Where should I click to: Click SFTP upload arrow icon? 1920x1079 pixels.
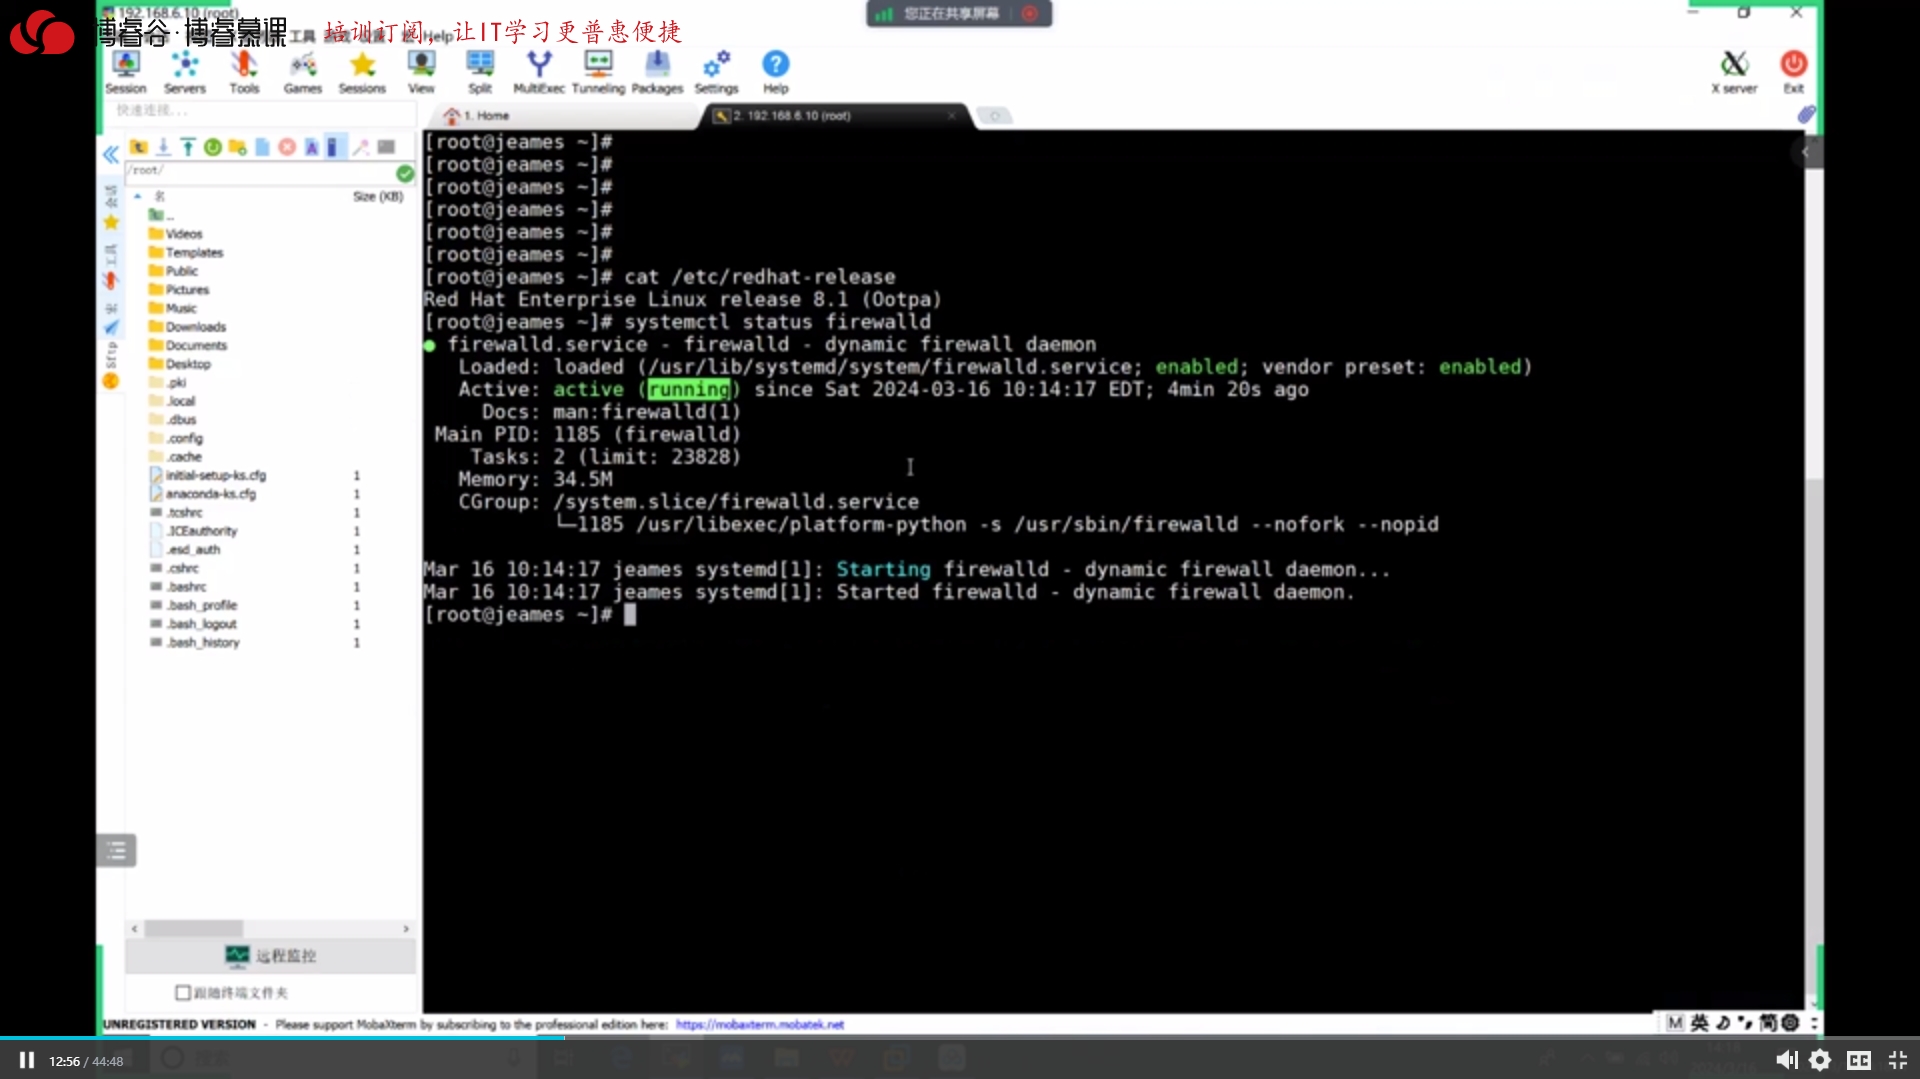pyautogui.click(x=188, y=147)
